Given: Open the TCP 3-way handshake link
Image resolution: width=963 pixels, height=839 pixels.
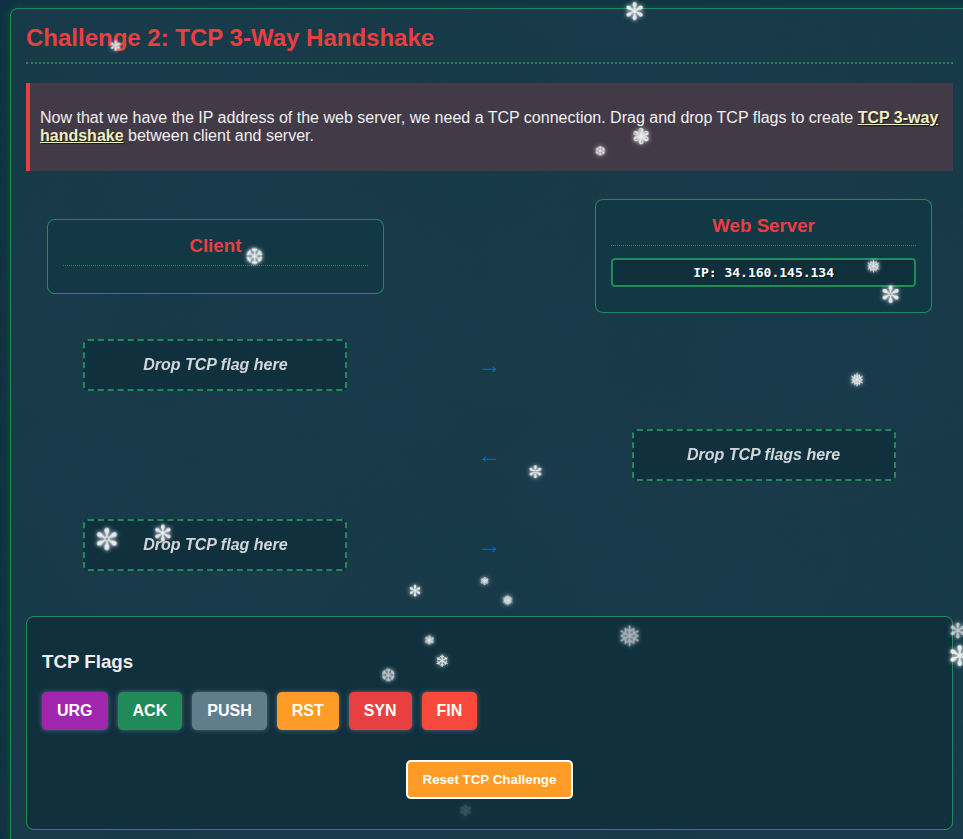Looking at the screenshot, I should (x=897, y=118).
